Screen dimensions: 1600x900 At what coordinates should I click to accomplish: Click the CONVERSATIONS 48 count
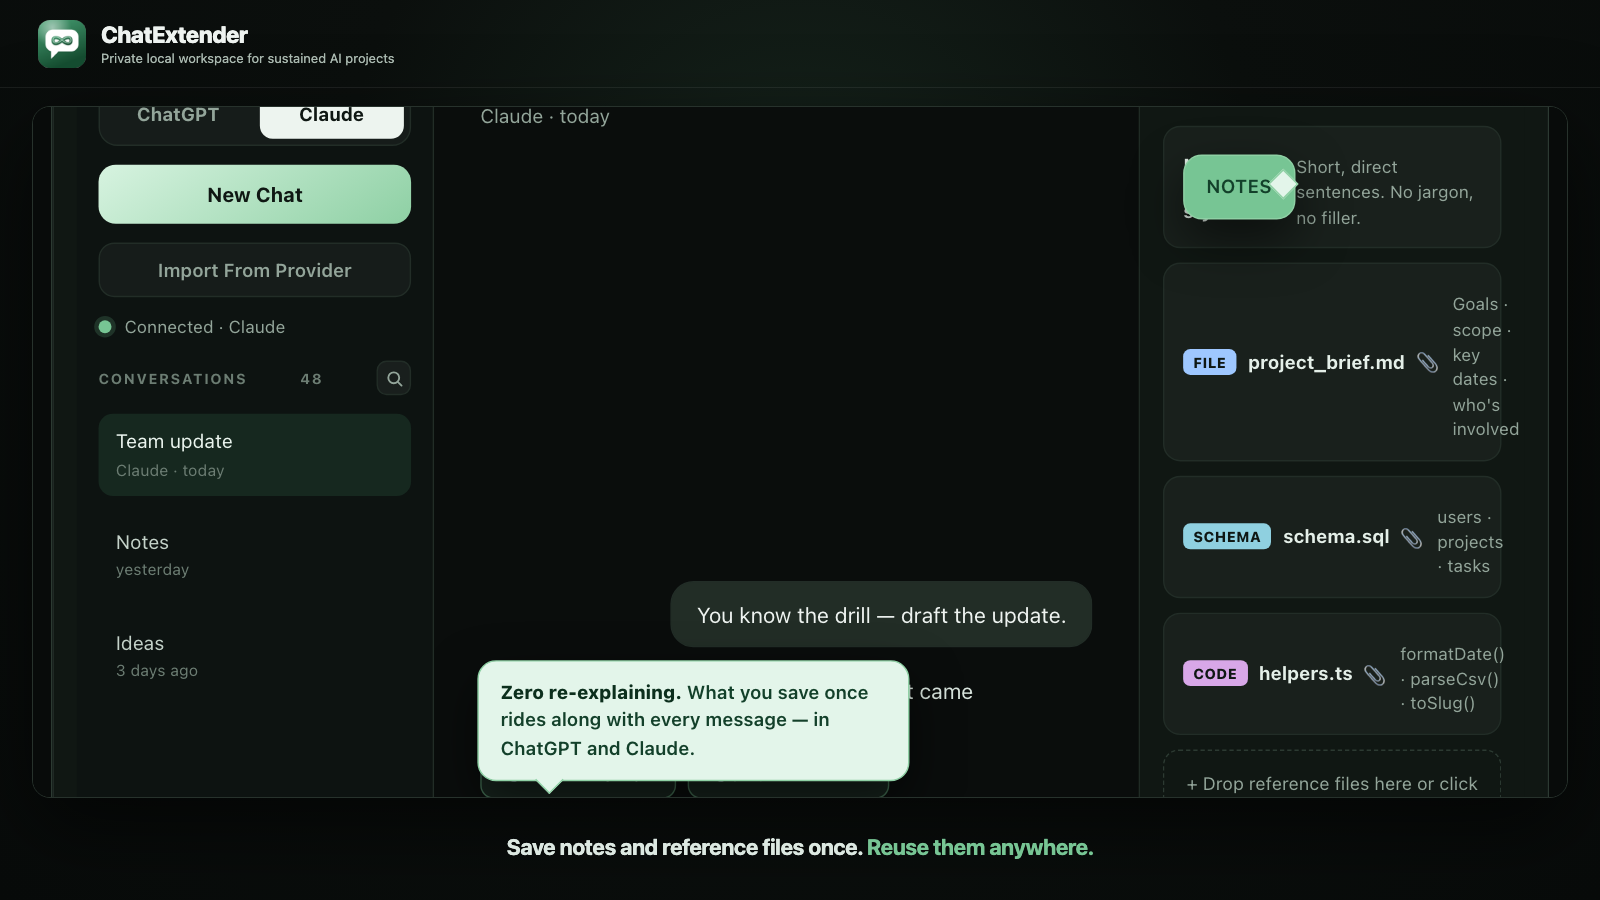311,379
